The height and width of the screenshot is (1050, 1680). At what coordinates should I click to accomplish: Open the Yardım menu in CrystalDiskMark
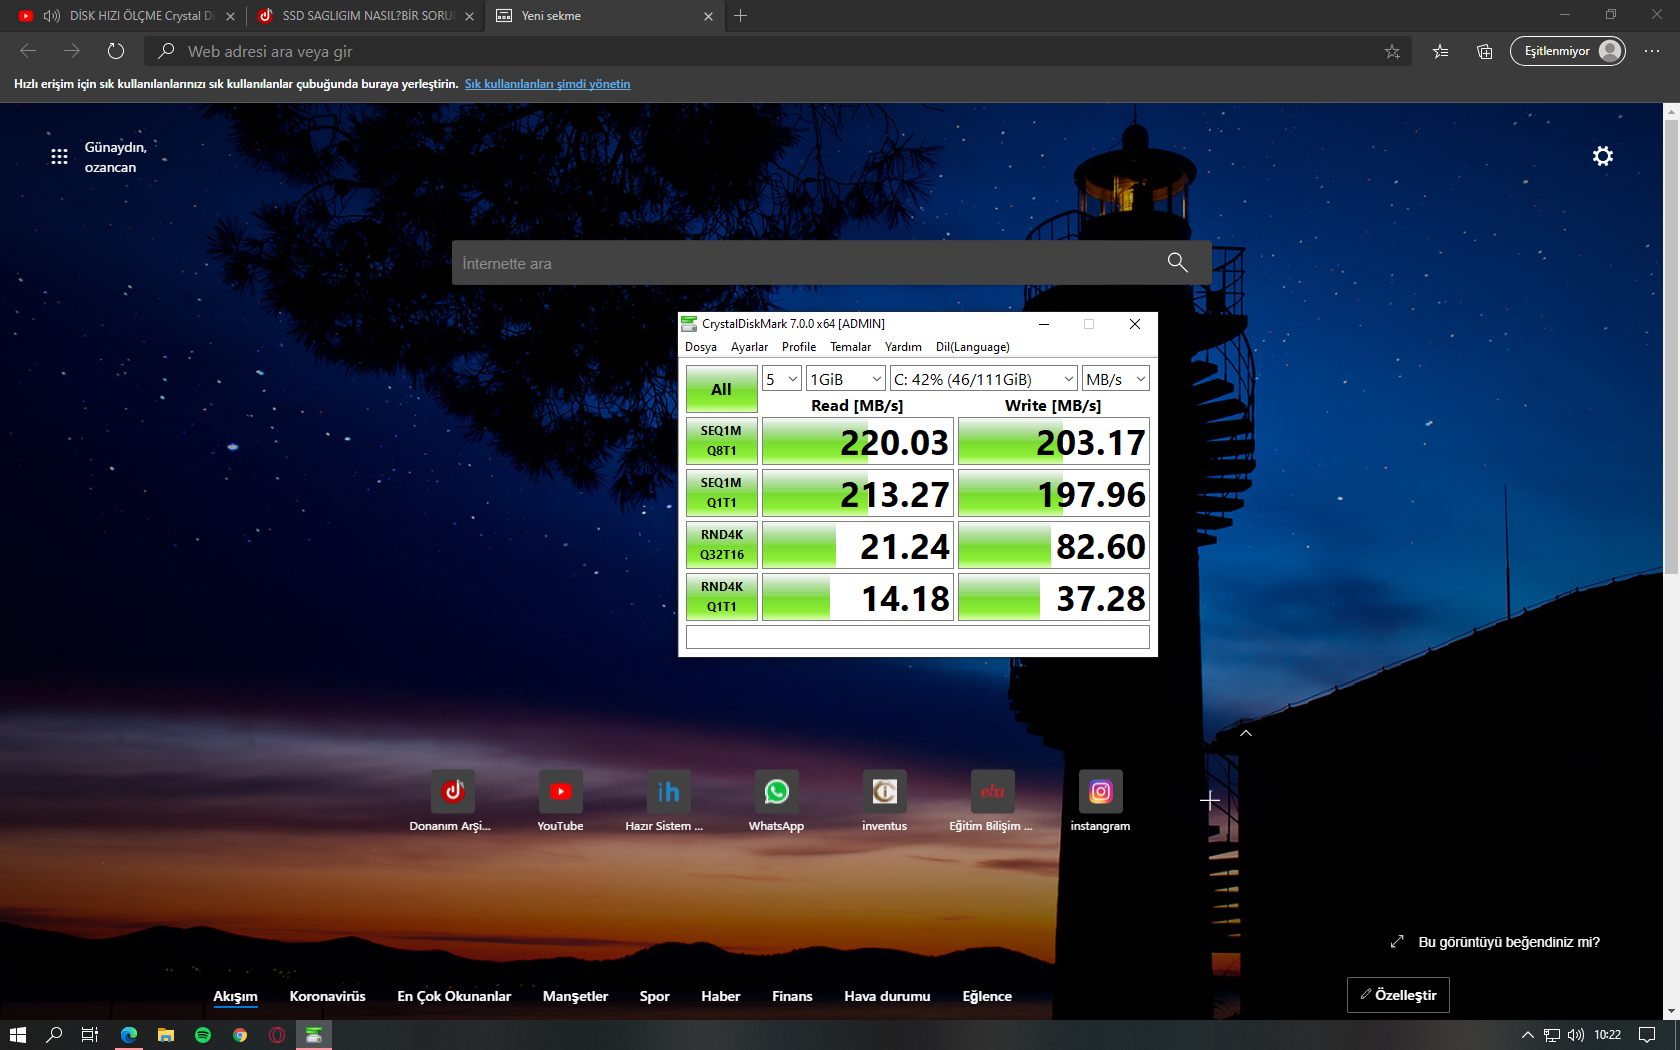903,347
